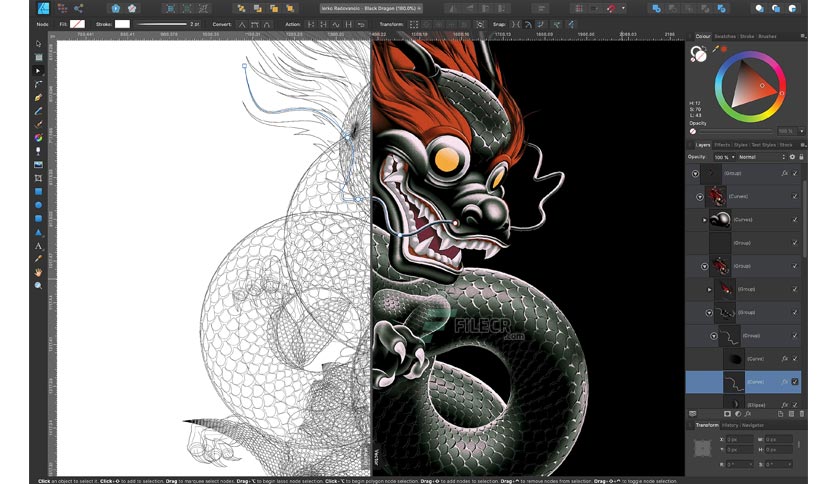Delete layer using the trash icon
Viewport: 836px width, 484px height.
point(801,413)
